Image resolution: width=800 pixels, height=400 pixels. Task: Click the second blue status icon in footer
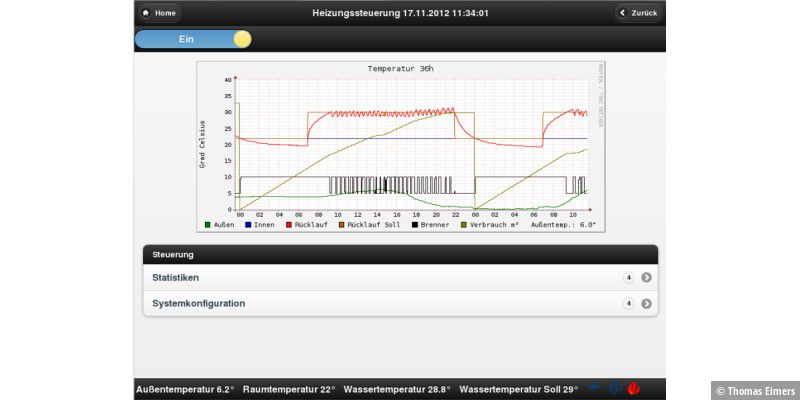[x=615, y=388]
